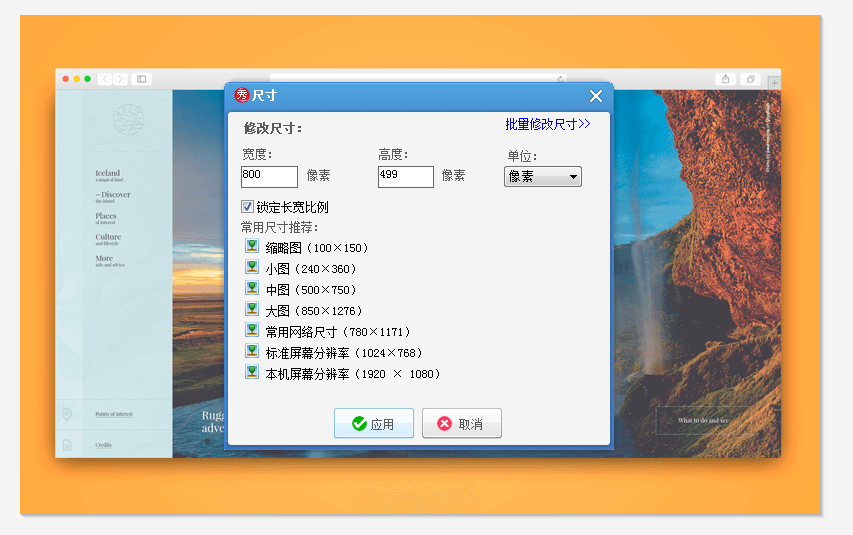Click What to do and see button
The width and height of the screenshot is (853, 535).
pyautogui.click(x=703, y=420)
